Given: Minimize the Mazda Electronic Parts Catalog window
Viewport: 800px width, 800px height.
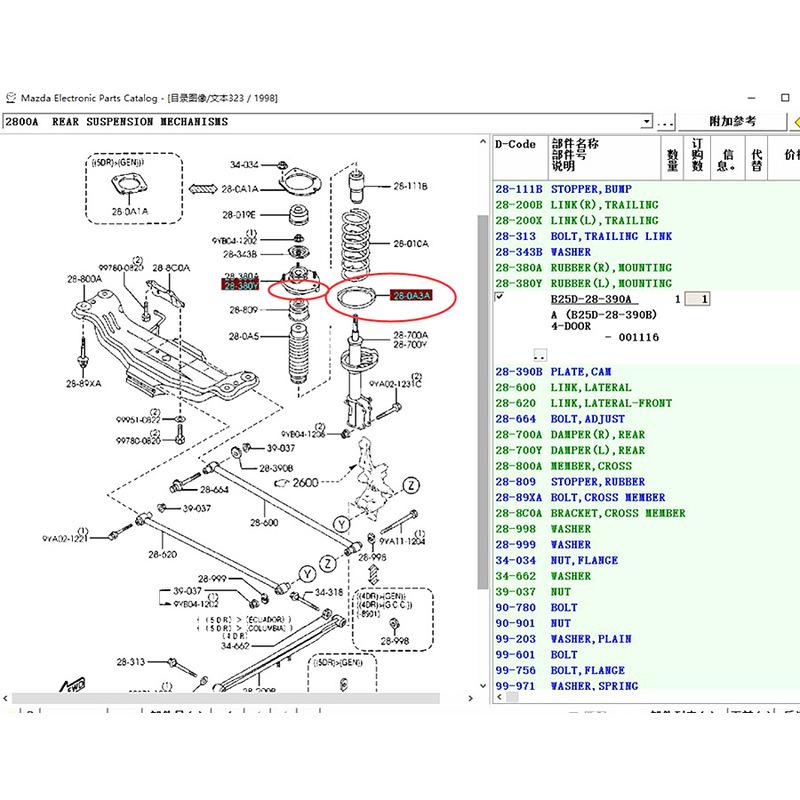Looking at the screenshot, I should pyautogui.click(x=751, y=97).
